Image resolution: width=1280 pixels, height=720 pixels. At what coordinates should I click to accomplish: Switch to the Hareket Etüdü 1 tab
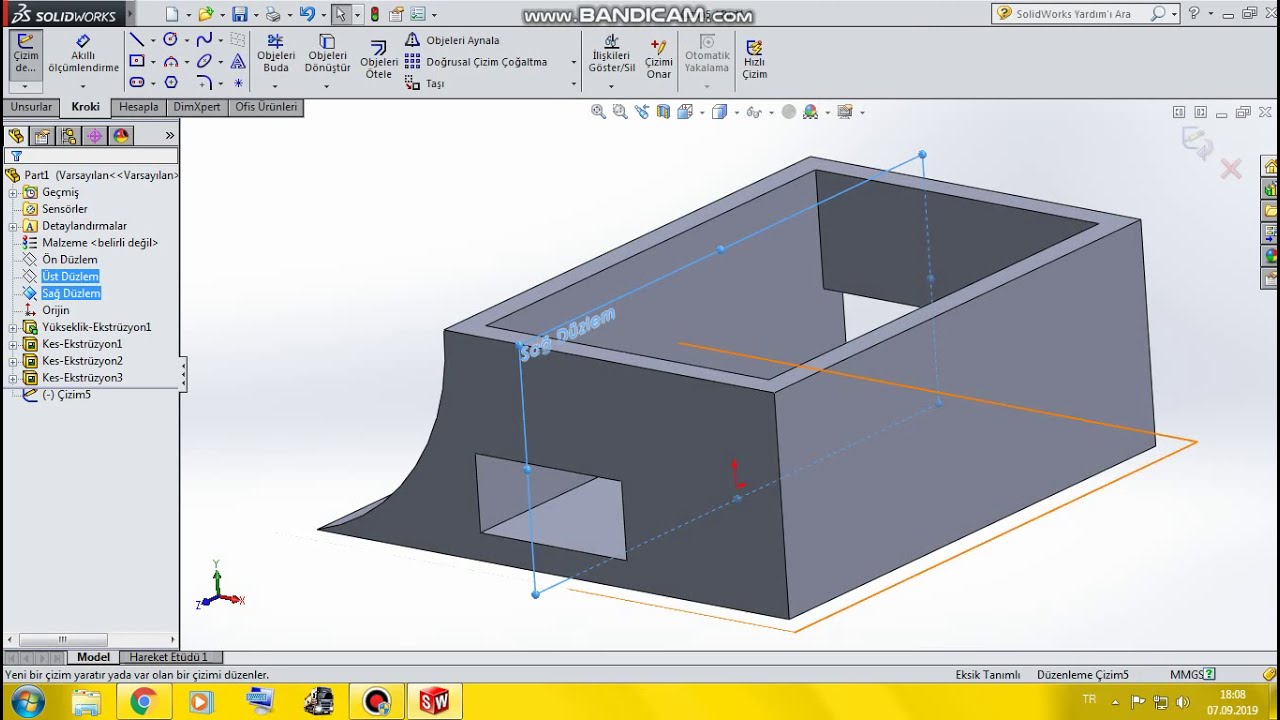coord(169,657)
